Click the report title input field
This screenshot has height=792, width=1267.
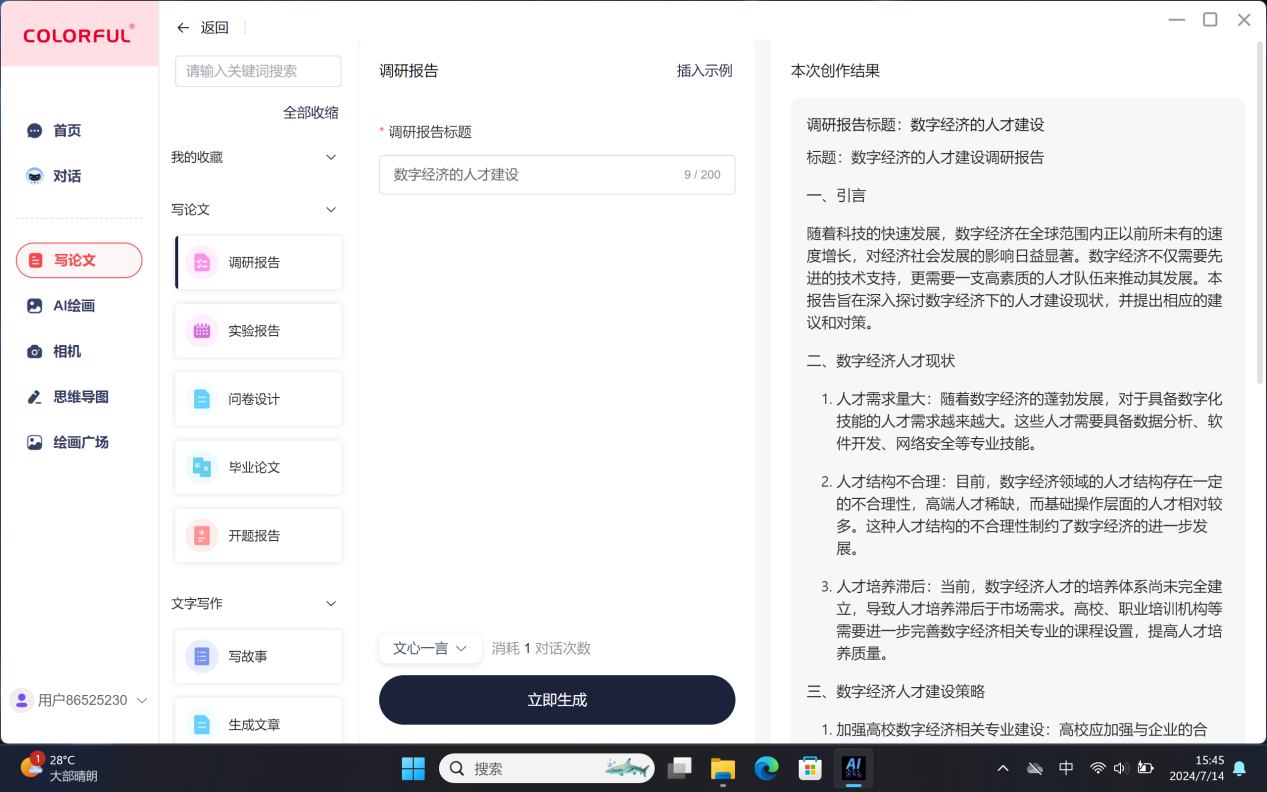pyautogui.click(x=556, y=174)
